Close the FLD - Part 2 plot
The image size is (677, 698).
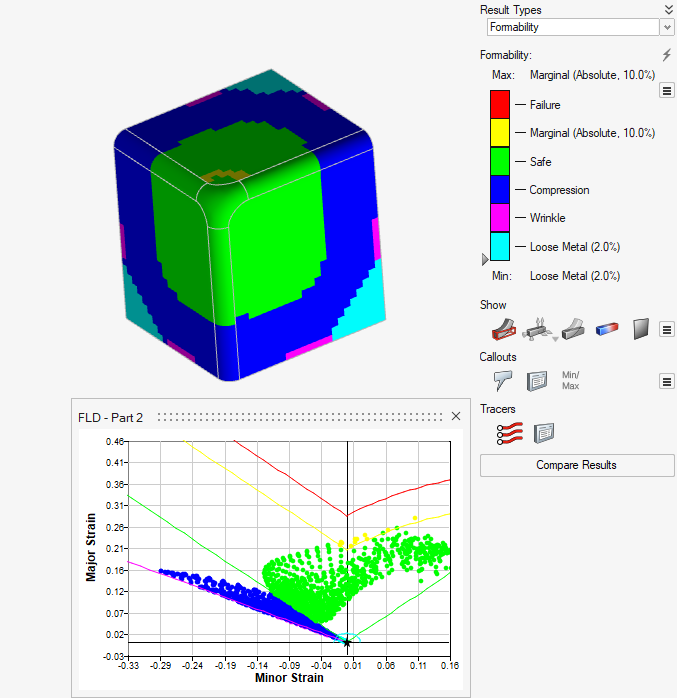tap(456, 416)
